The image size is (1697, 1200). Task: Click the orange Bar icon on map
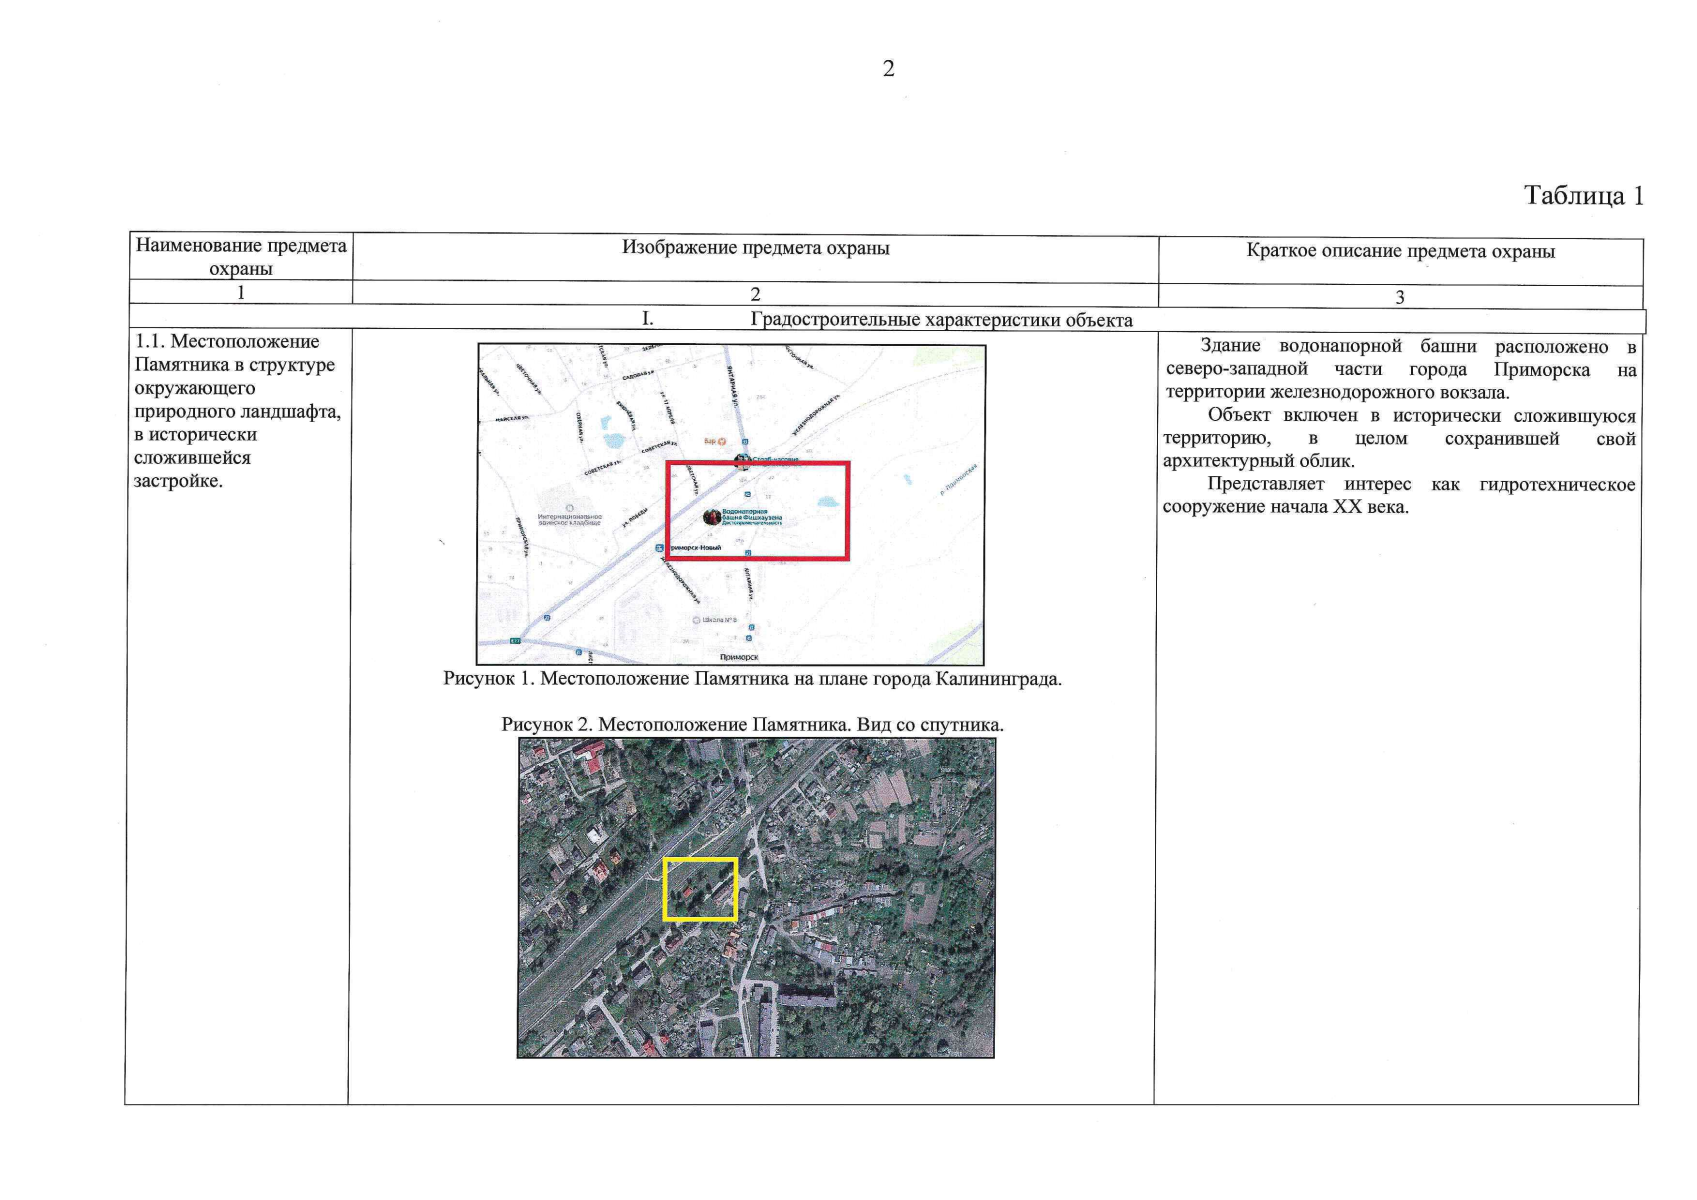722,441
